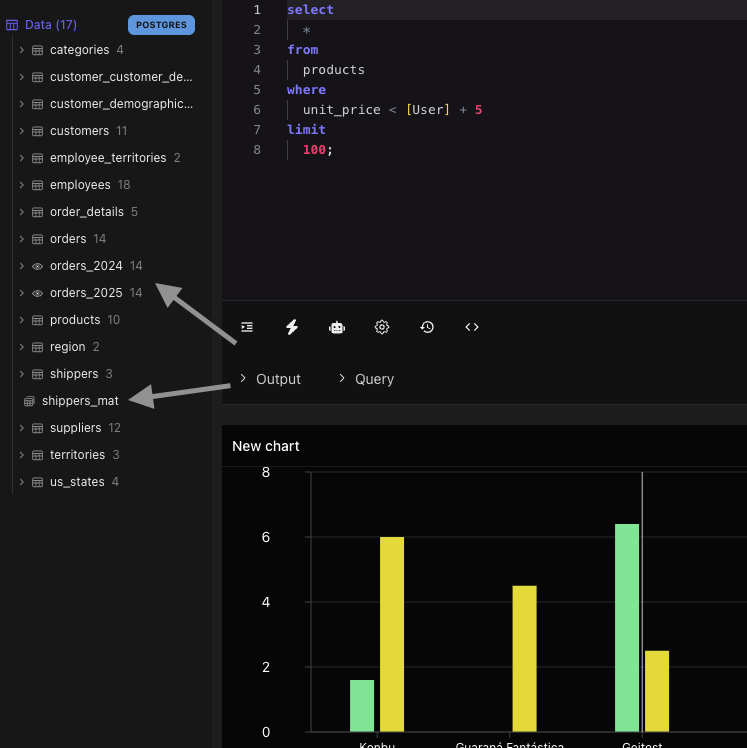Expand the categories table
Viewport: 747px width, 748px height.
tap(21, 50)
